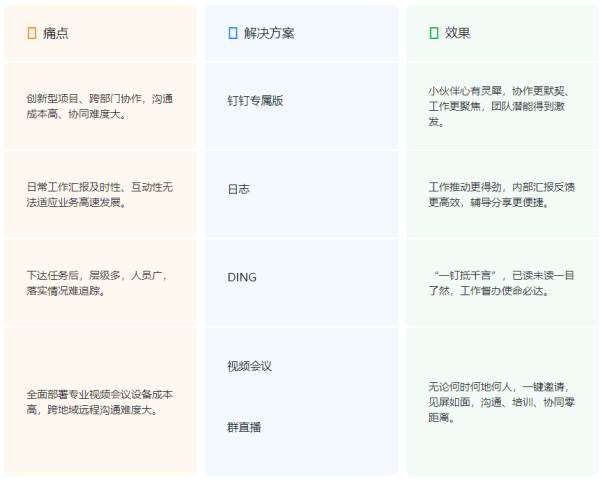Click the pain point about 日常工作汇报及时性
This screenshot has width=600, height=479.
[99, 194]
